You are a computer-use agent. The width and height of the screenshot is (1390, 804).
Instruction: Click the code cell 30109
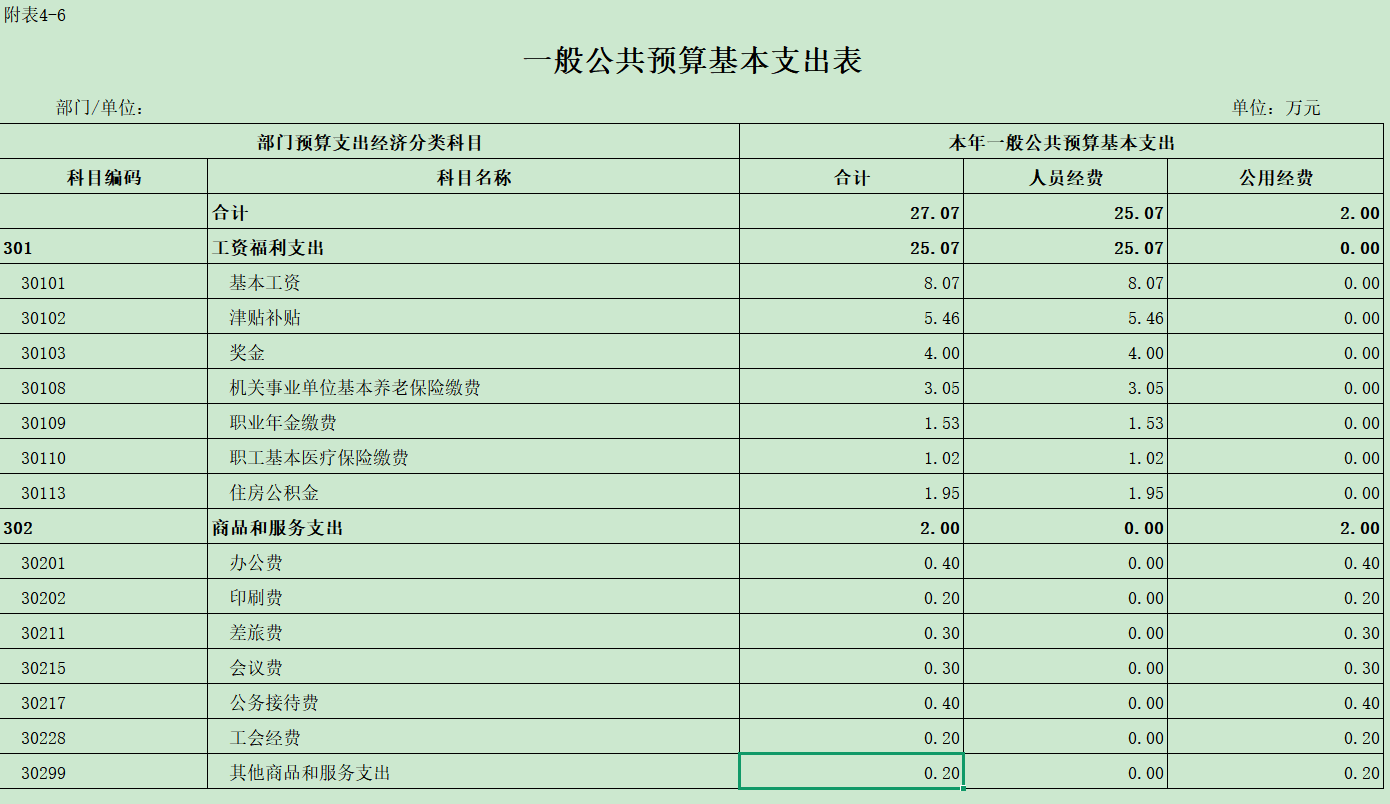tap(104, 422)
